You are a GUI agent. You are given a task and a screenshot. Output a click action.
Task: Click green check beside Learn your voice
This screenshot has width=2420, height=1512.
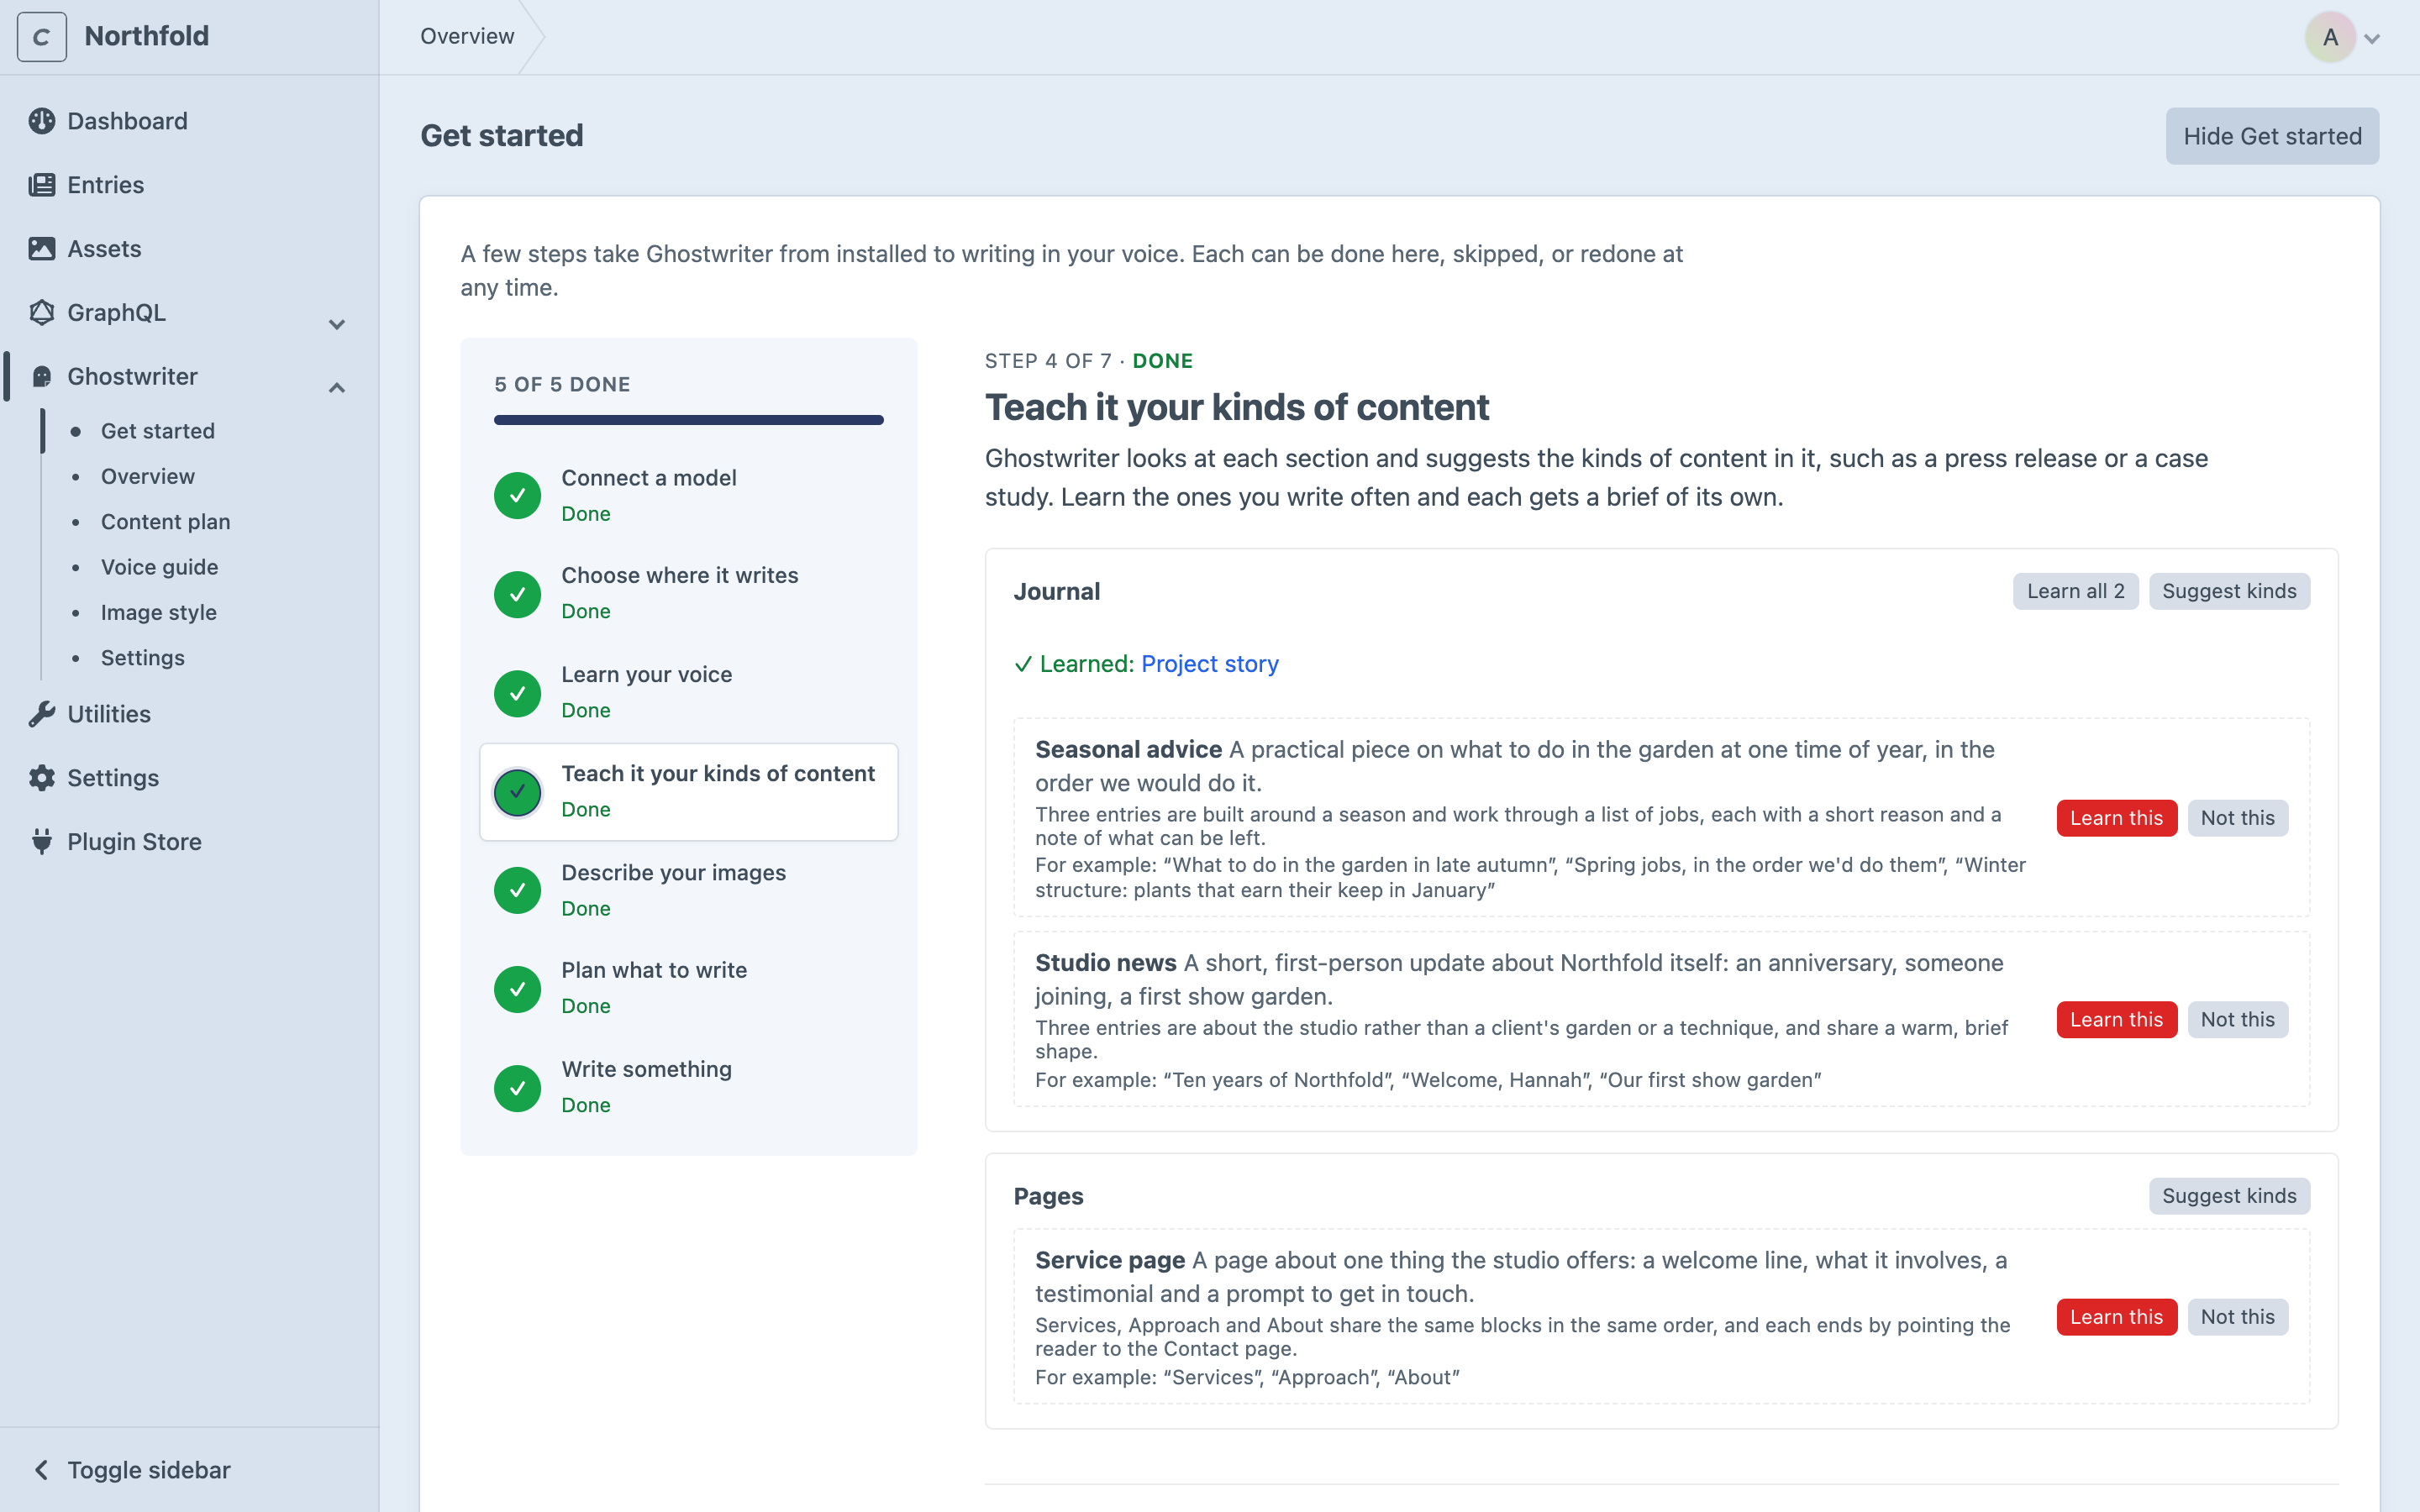pos(518,693)
